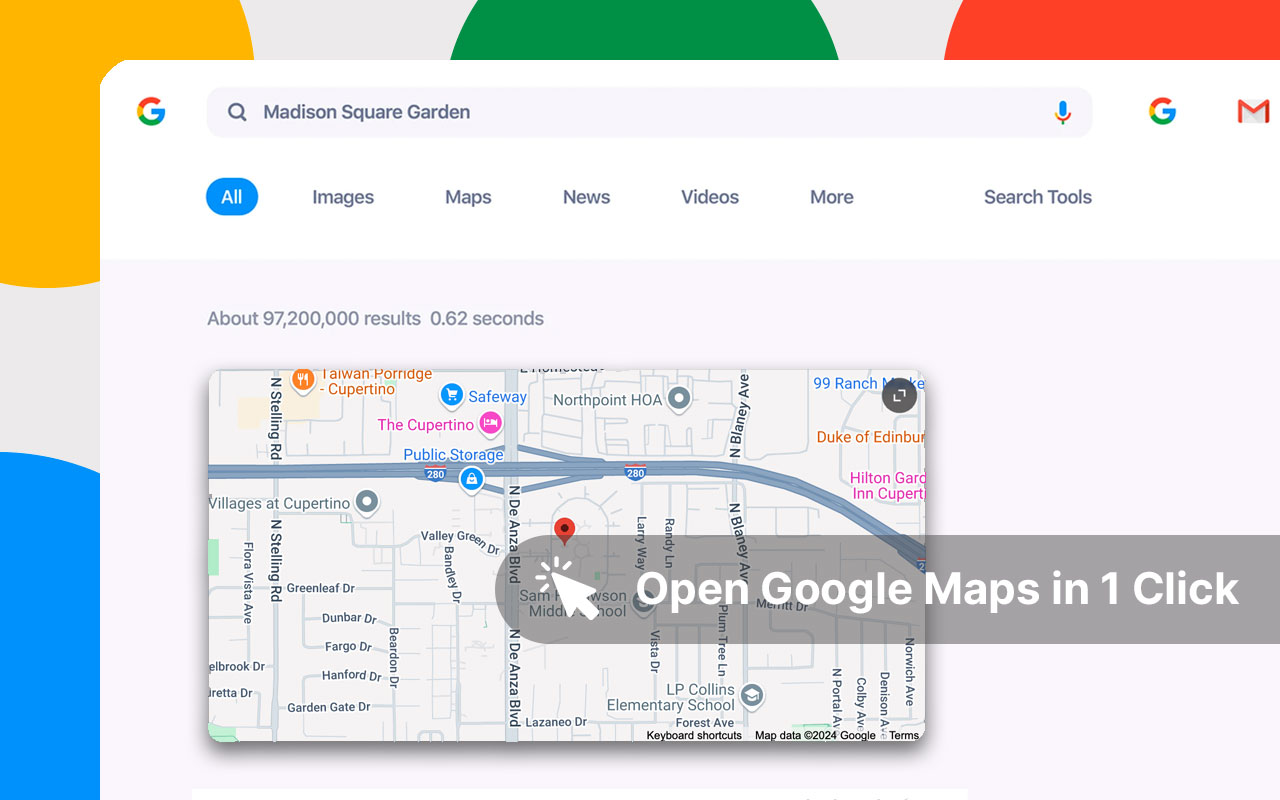Viewport: 1280px width, 800px height.
Task: Select the red destination pin on the map
Action: 565,531
